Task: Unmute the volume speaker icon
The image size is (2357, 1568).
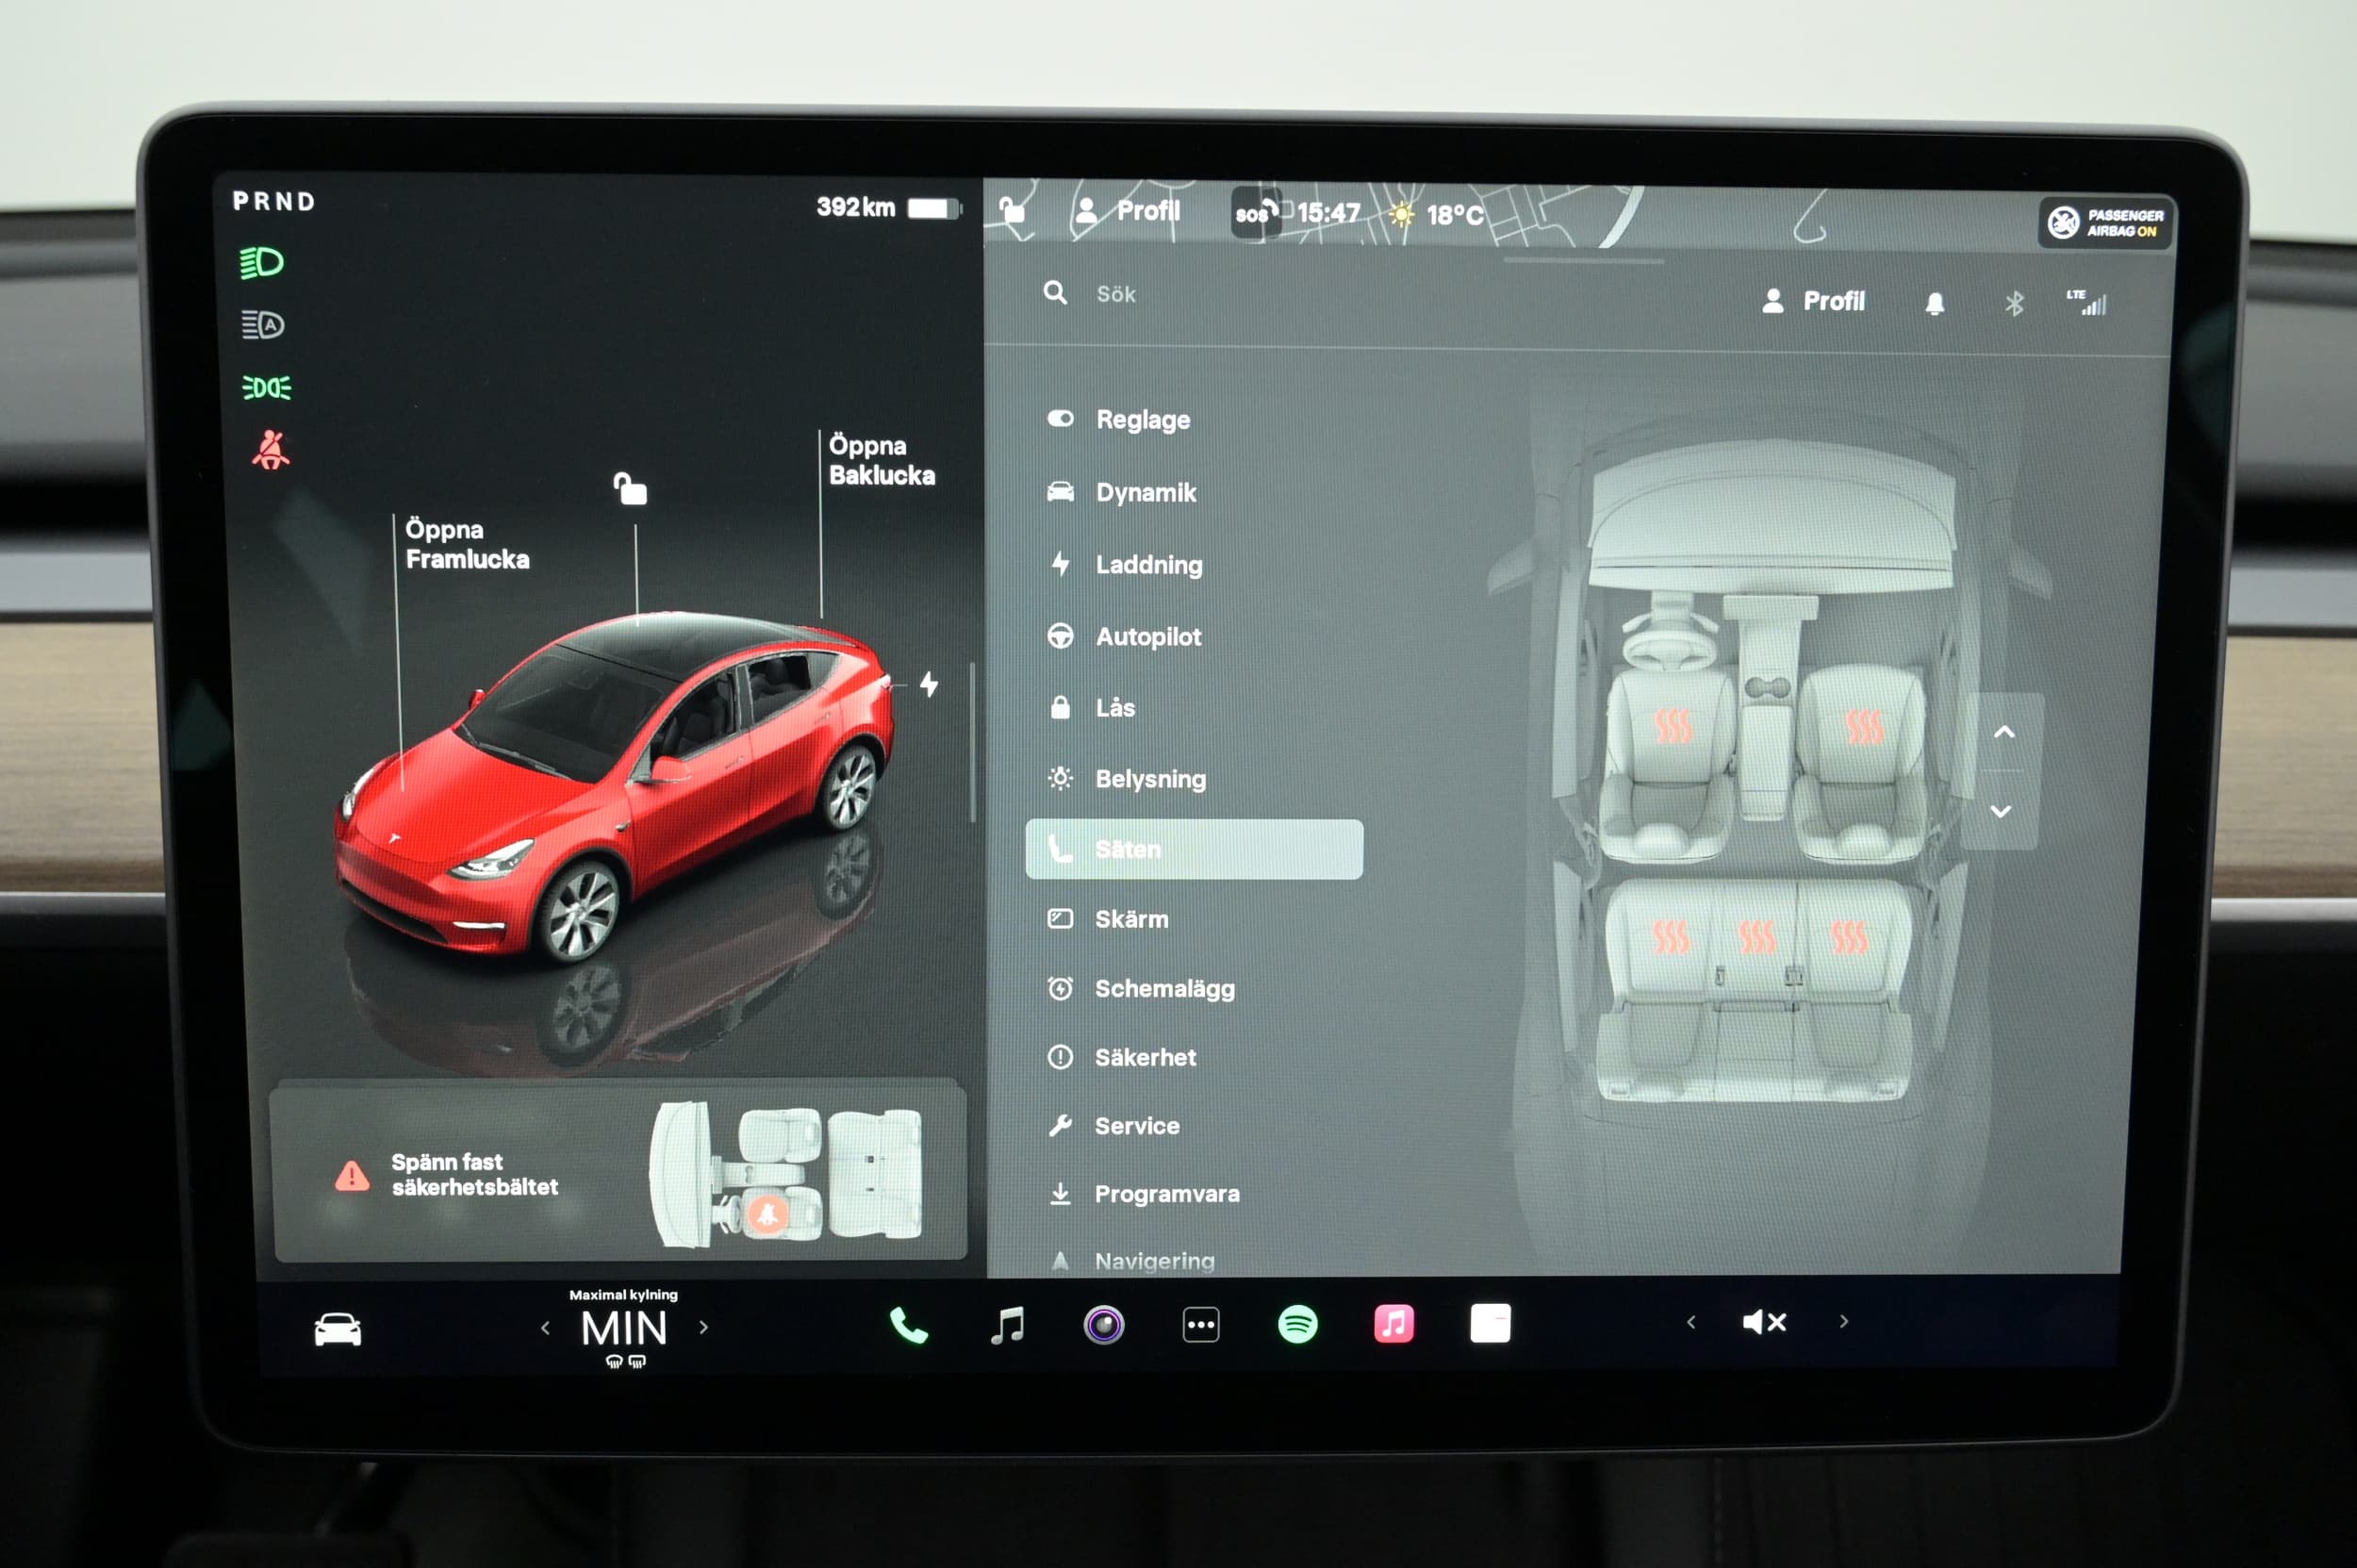Action: [1764, 1322]
